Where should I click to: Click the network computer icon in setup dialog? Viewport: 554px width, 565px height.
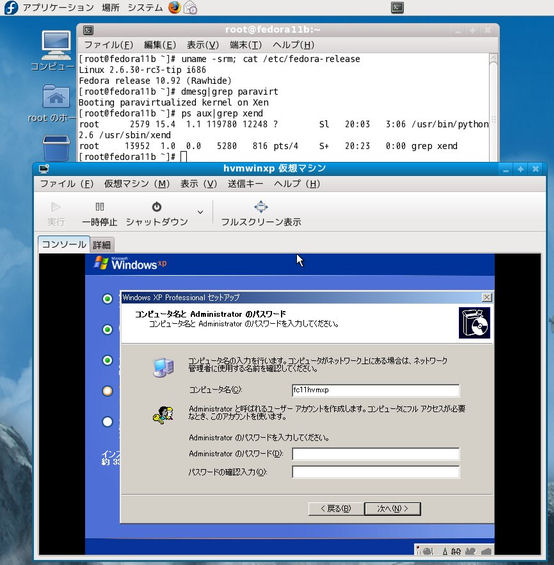tap(164, 367)
